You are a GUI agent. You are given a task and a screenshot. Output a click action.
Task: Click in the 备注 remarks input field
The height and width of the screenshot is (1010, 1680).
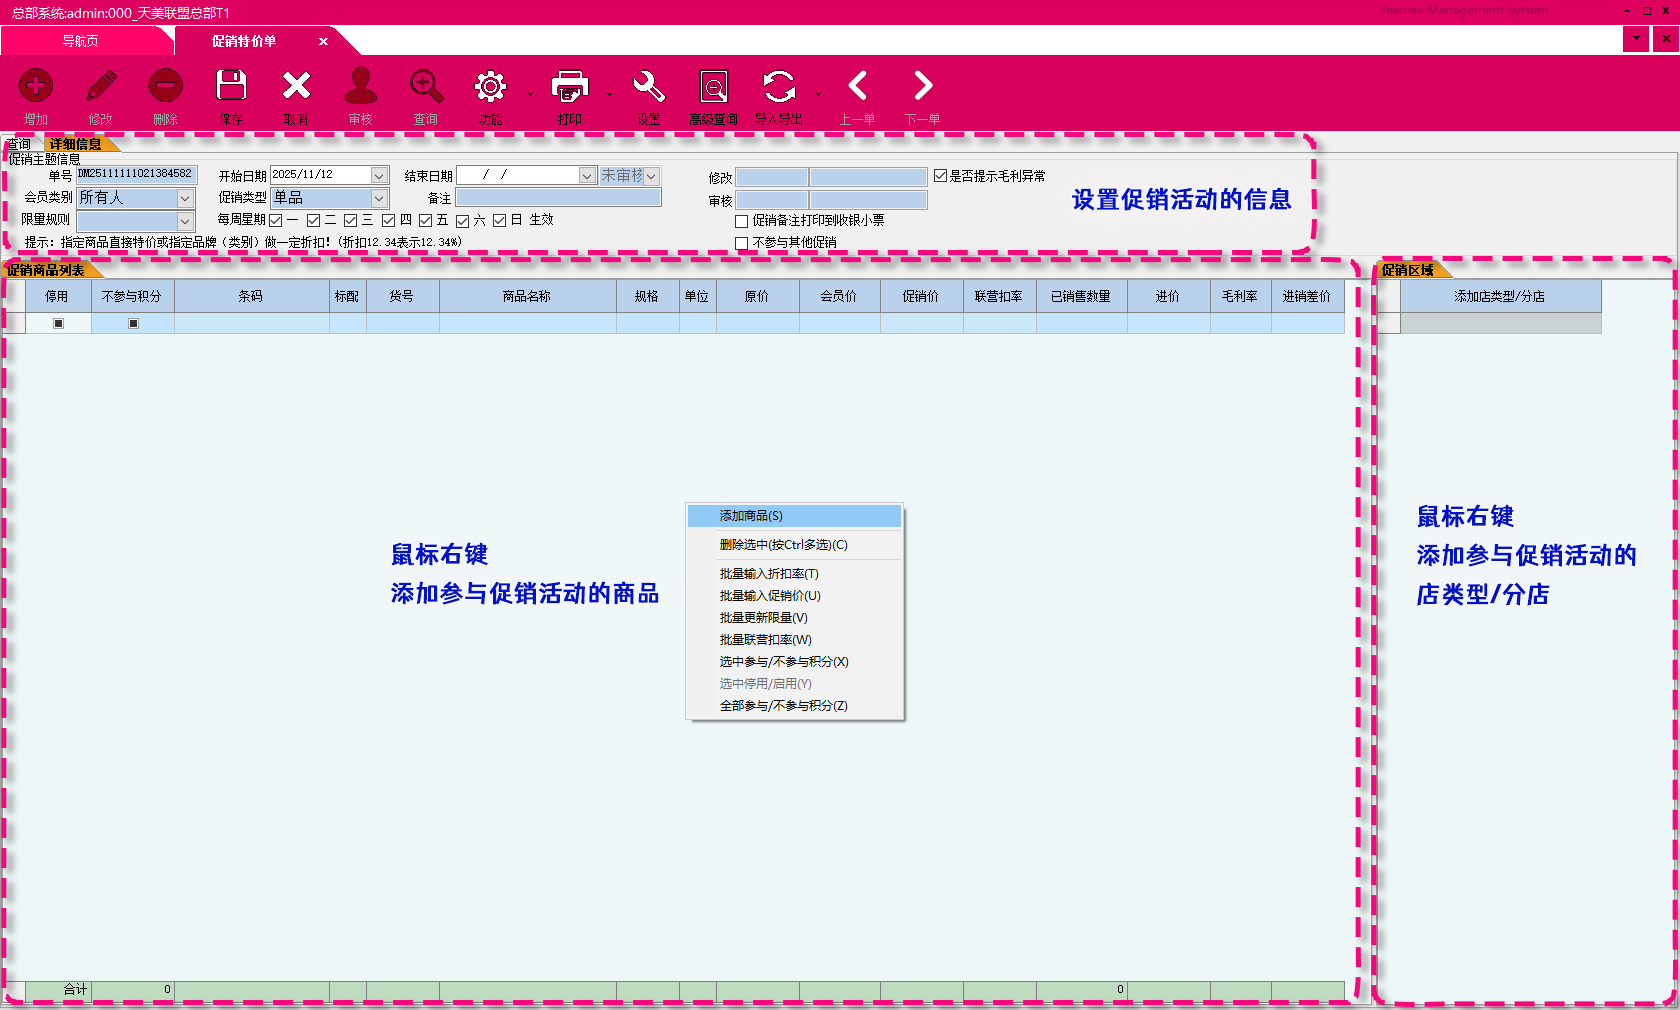(558, 197)
